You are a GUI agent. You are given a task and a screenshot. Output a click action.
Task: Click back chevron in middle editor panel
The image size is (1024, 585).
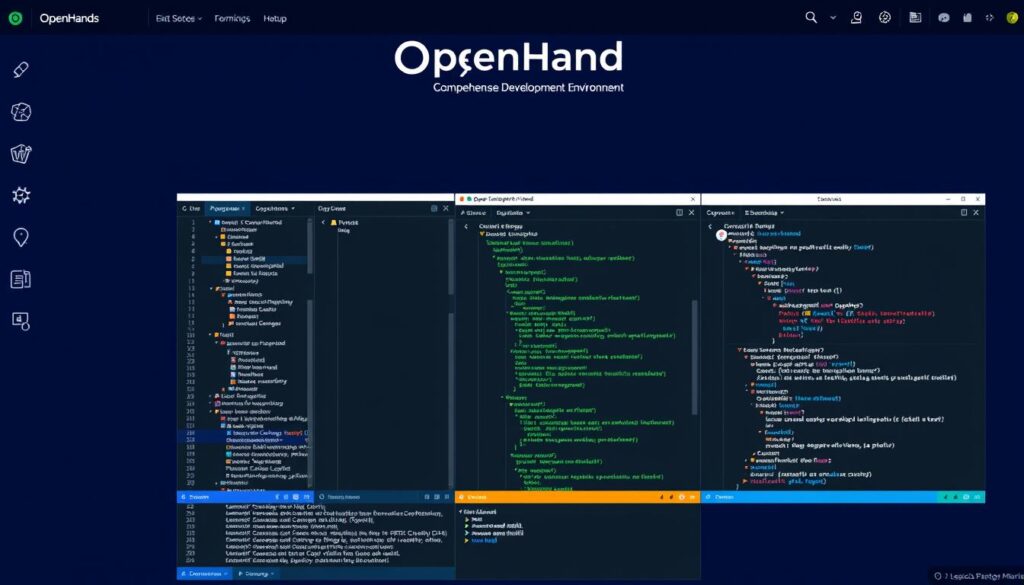[x=466, y=227]
